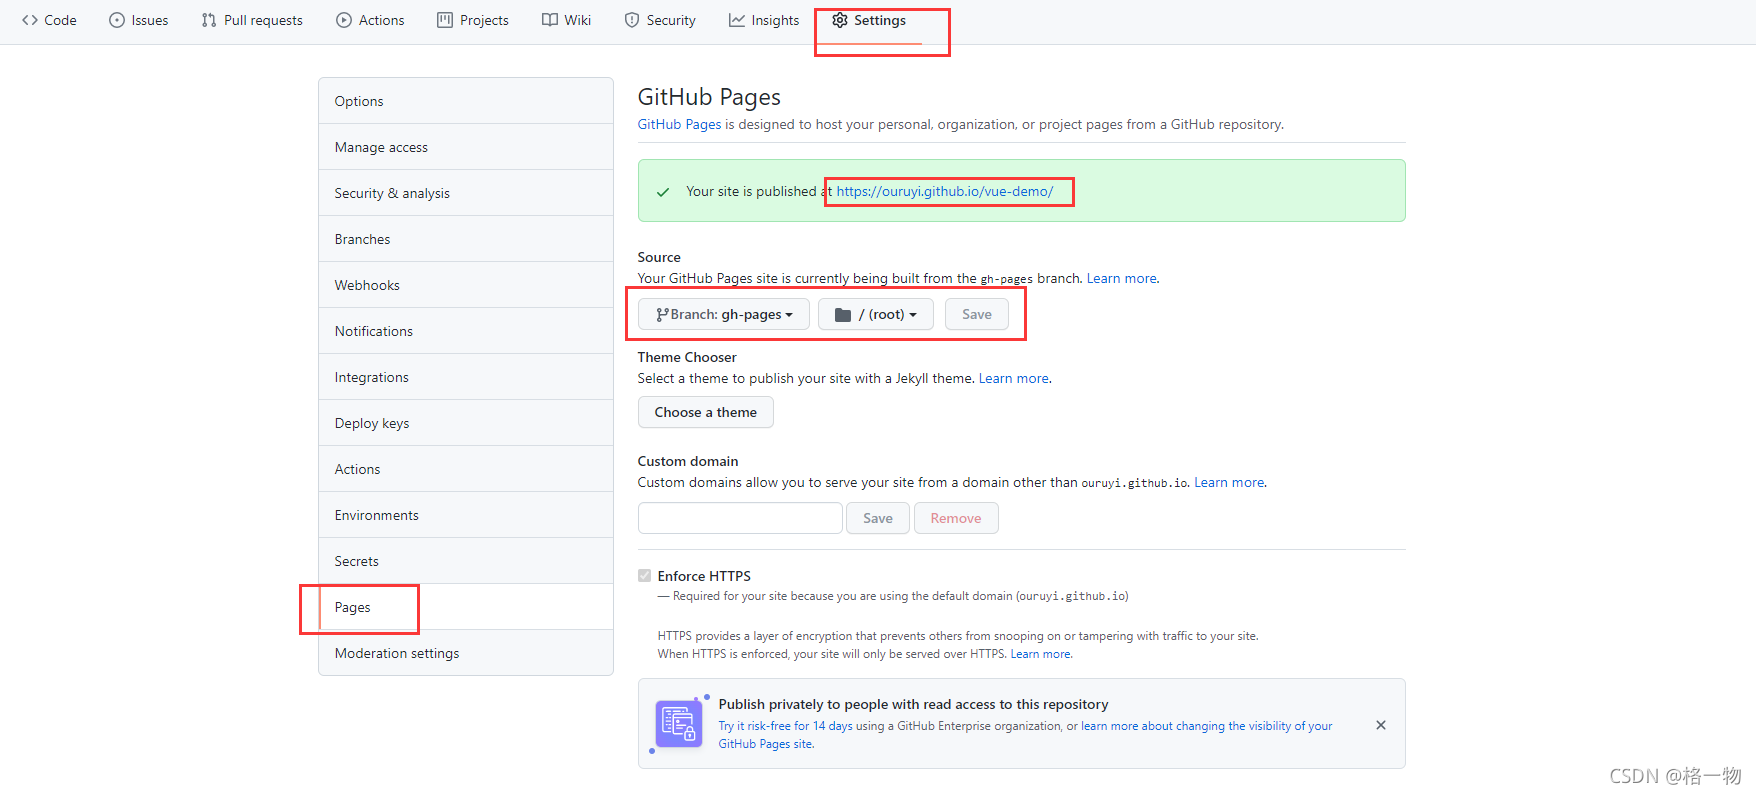Viewport: 1756px width, 794px height.
Task: Click Save button for custom domain
Action: coord(878,518)
